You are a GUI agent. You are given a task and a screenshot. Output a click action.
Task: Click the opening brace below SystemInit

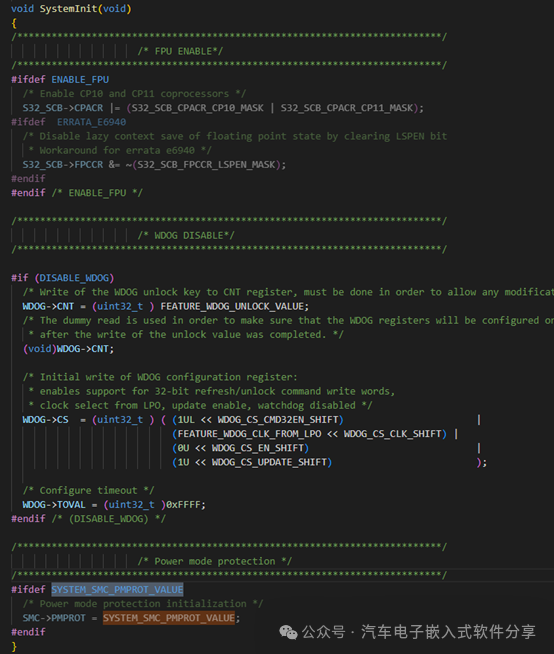tap(14, 23)
